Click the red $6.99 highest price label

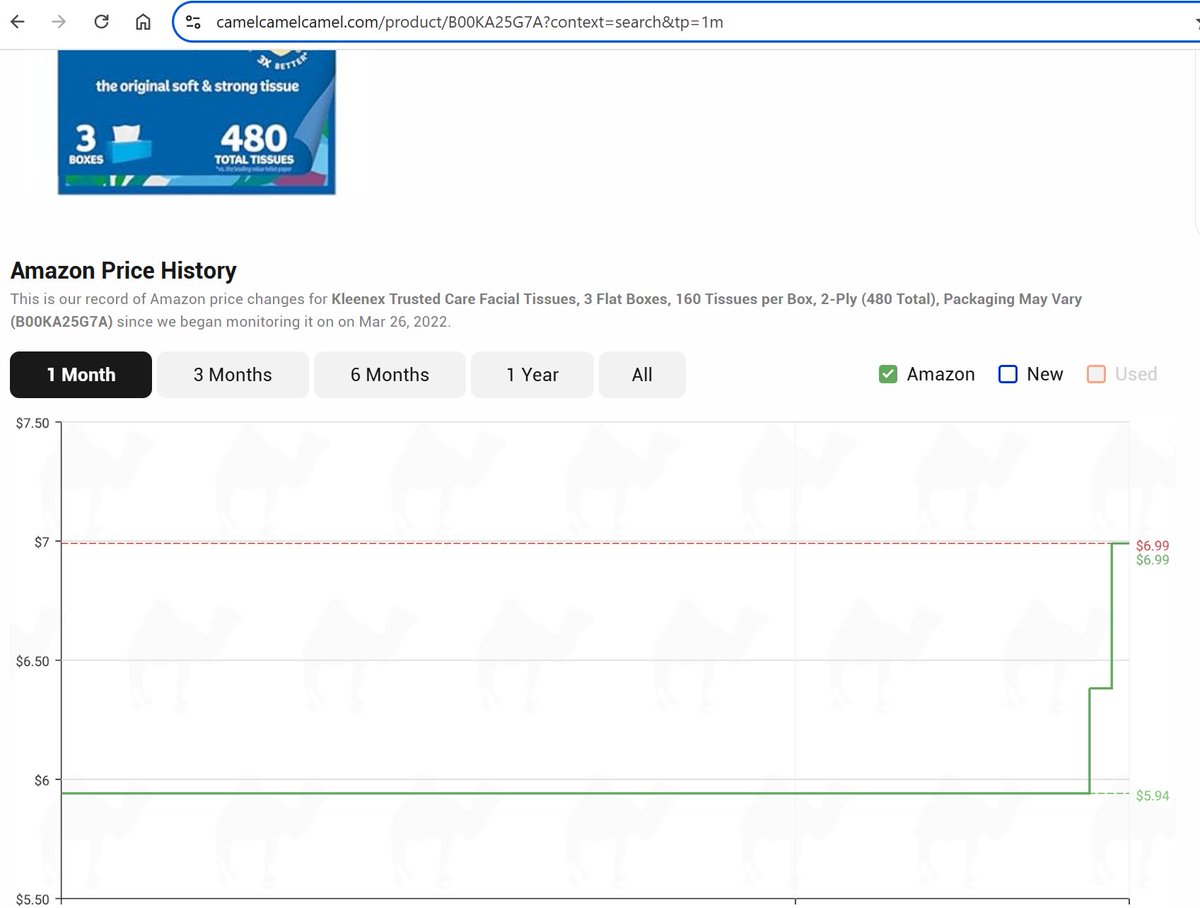pos(1152,545)
